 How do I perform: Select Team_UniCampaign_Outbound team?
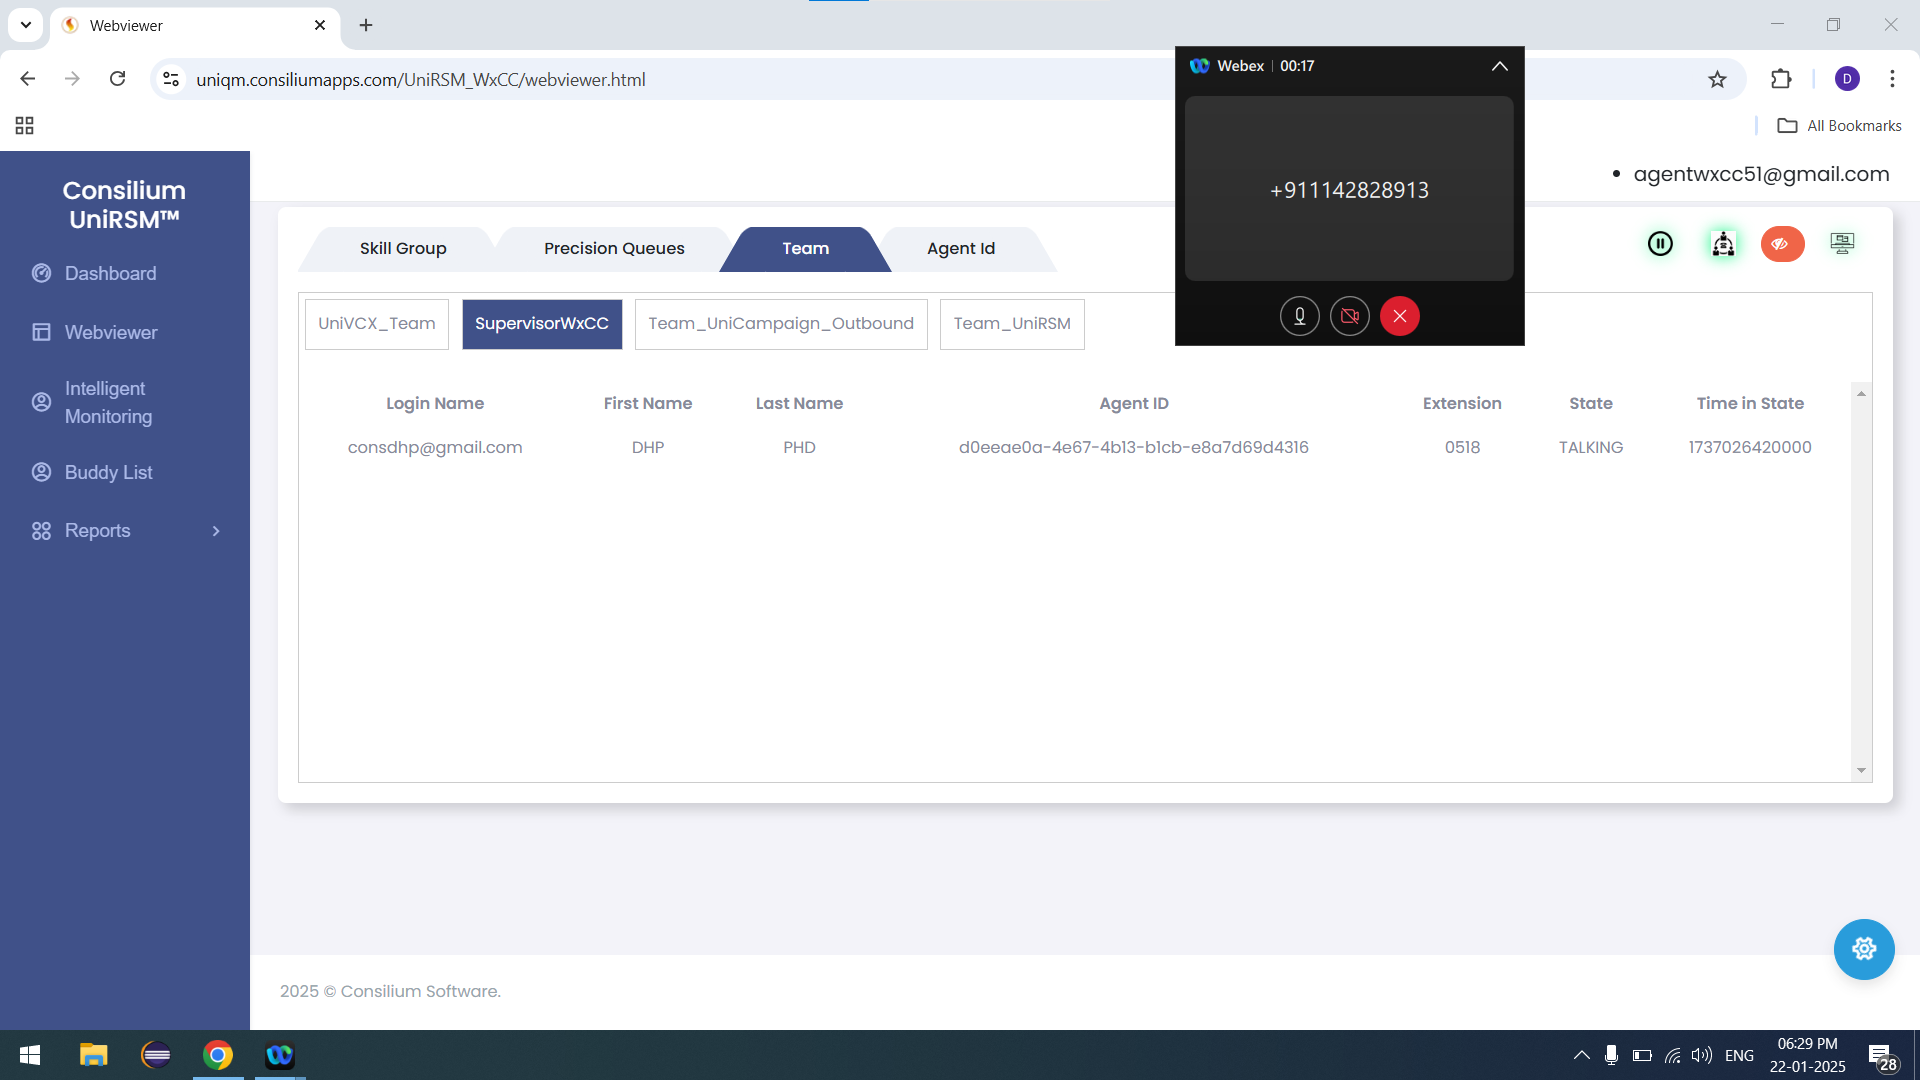coord(780,324)
